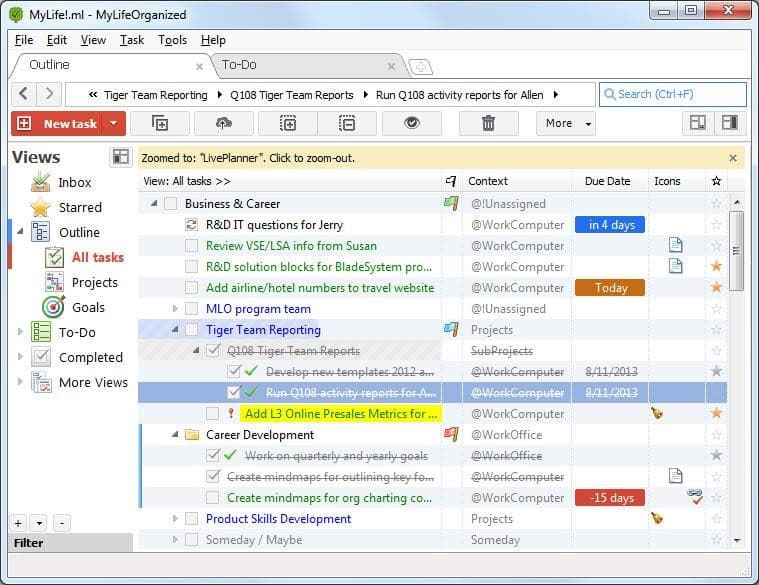Viewport: 759px width, 585px height.
Task: Open the Task menu
Action: [x=131, y=40]
